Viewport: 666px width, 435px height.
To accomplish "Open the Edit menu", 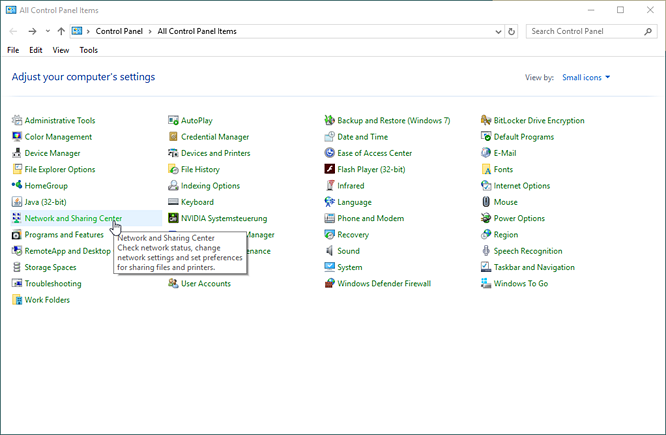I will (x=36, y=50).
